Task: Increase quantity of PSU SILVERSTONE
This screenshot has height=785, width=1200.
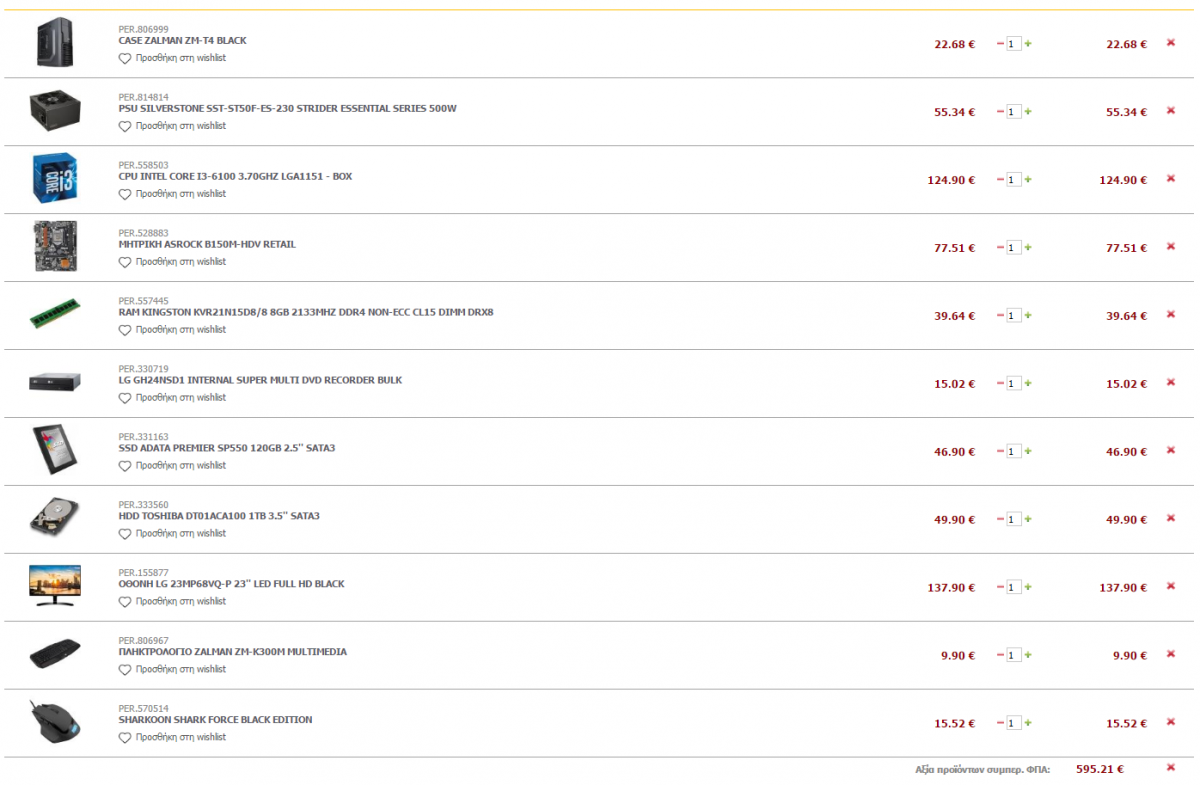Action: tap(1028, 112)
